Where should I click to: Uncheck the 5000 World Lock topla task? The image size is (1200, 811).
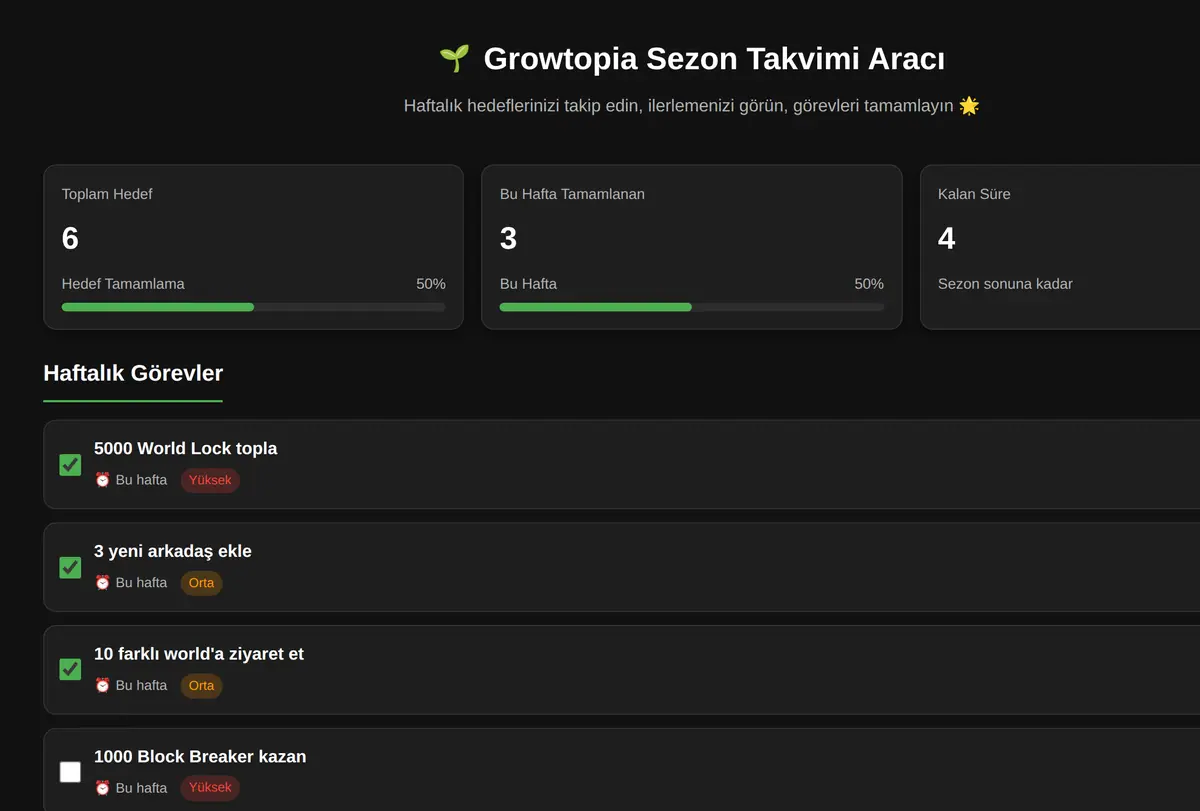[x=70, y=465]
